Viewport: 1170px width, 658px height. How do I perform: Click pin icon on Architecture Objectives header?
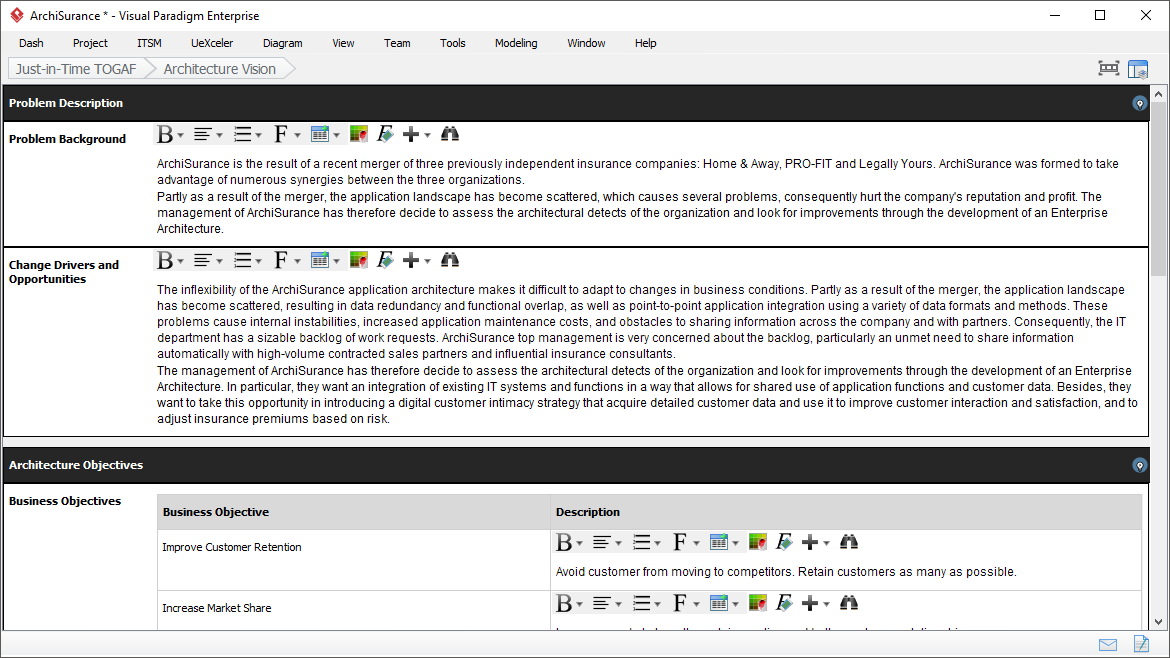click(1139, 466)
